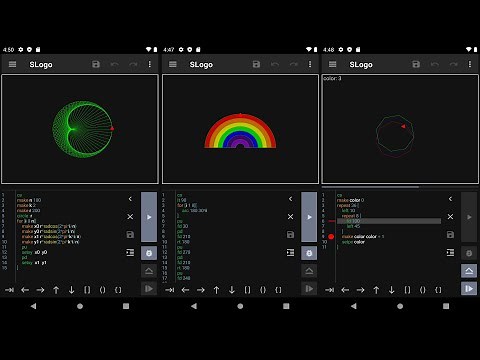Image resolution: width=480 pixels, height=360 pixels.
Task: Save the file from green spiral screen's top bar
Action: (96, 64)
